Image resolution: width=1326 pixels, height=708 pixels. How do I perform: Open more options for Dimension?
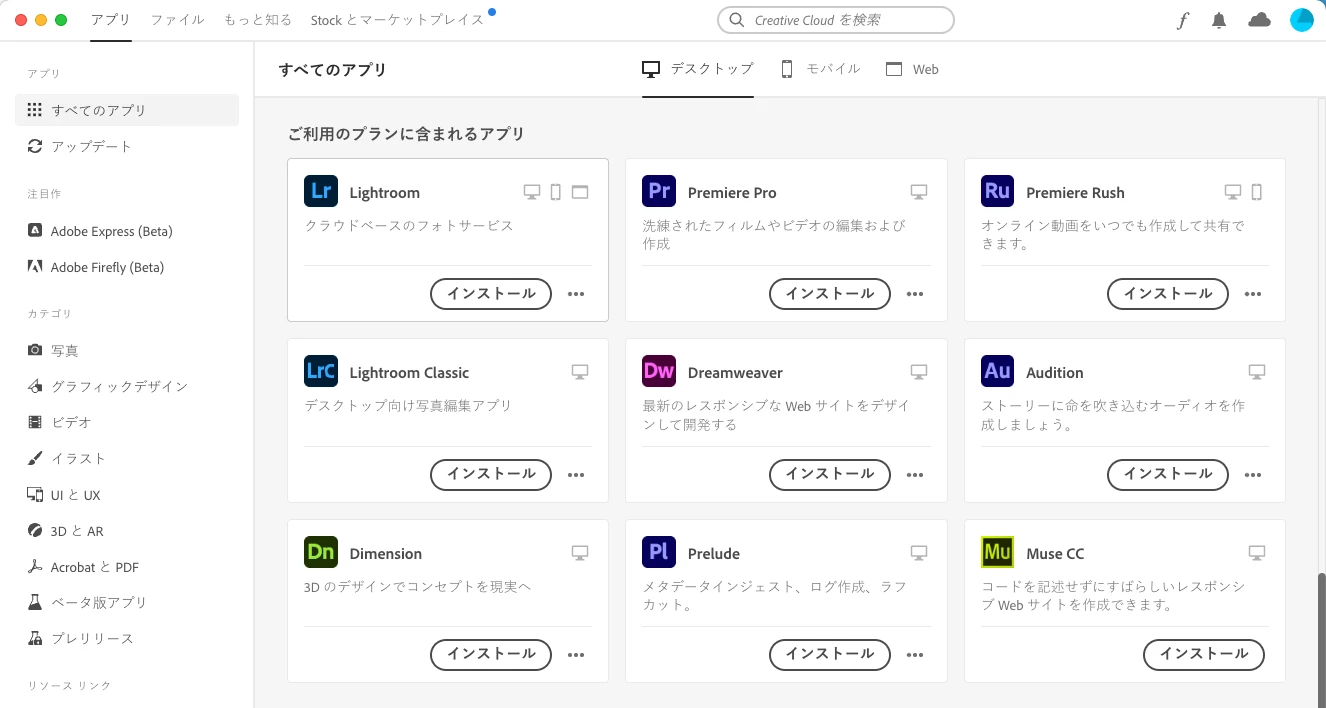coord(576,655)
